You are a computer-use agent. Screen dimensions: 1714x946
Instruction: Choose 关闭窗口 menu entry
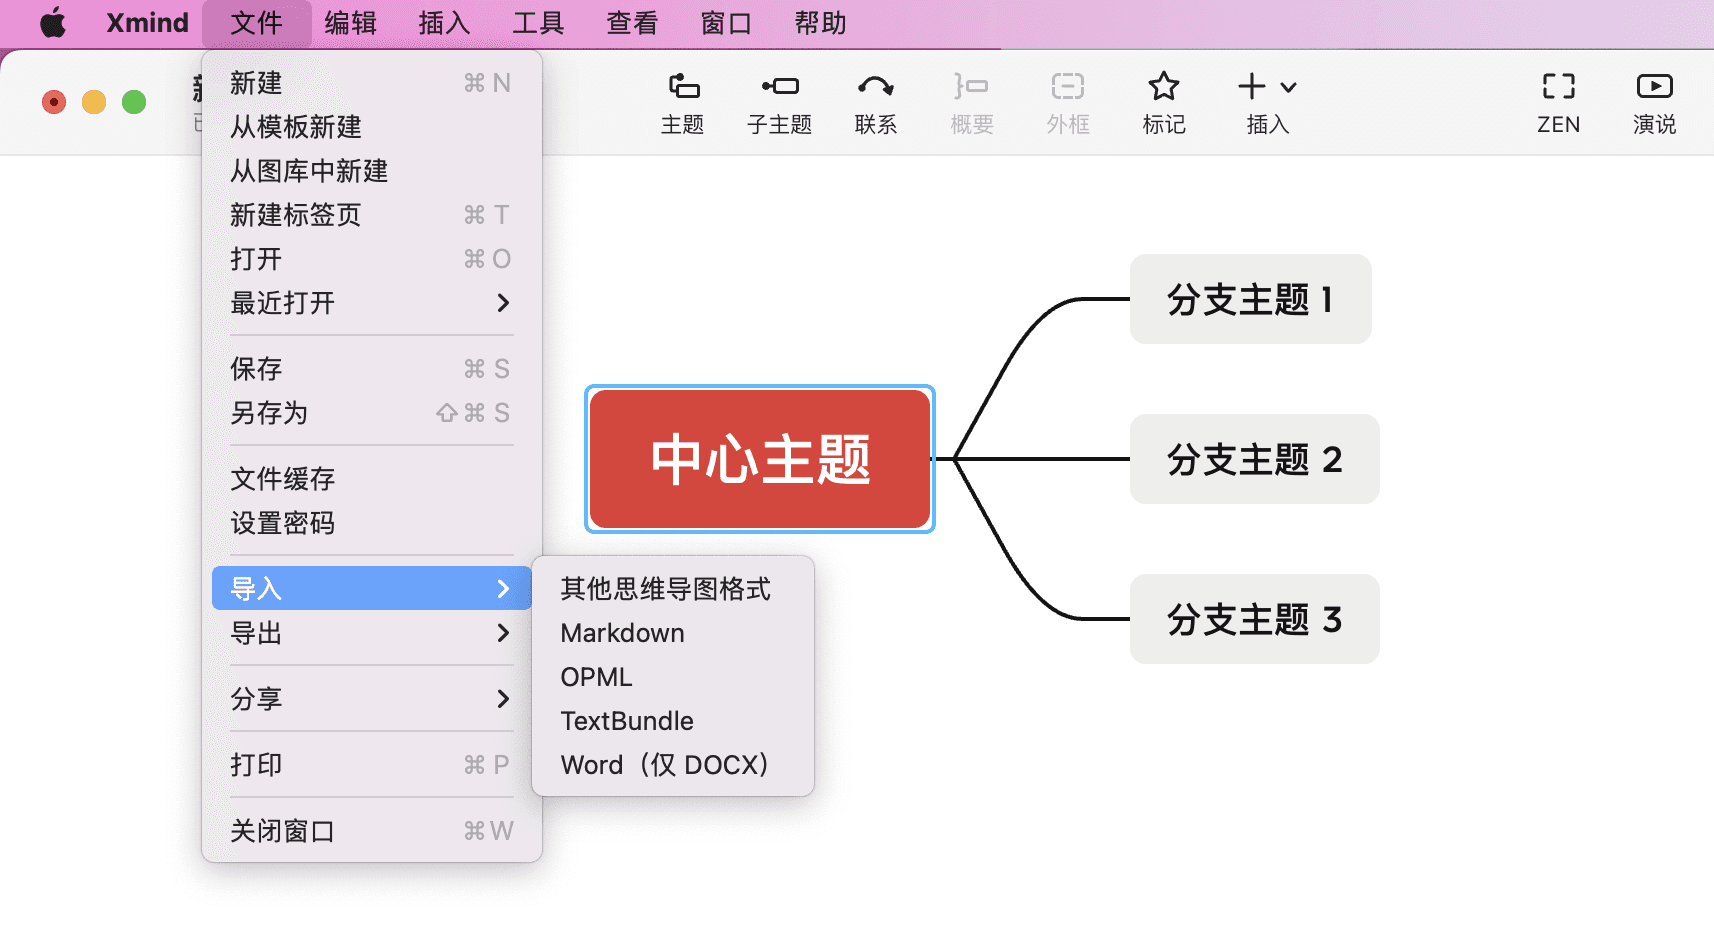[x=371, y=831]
